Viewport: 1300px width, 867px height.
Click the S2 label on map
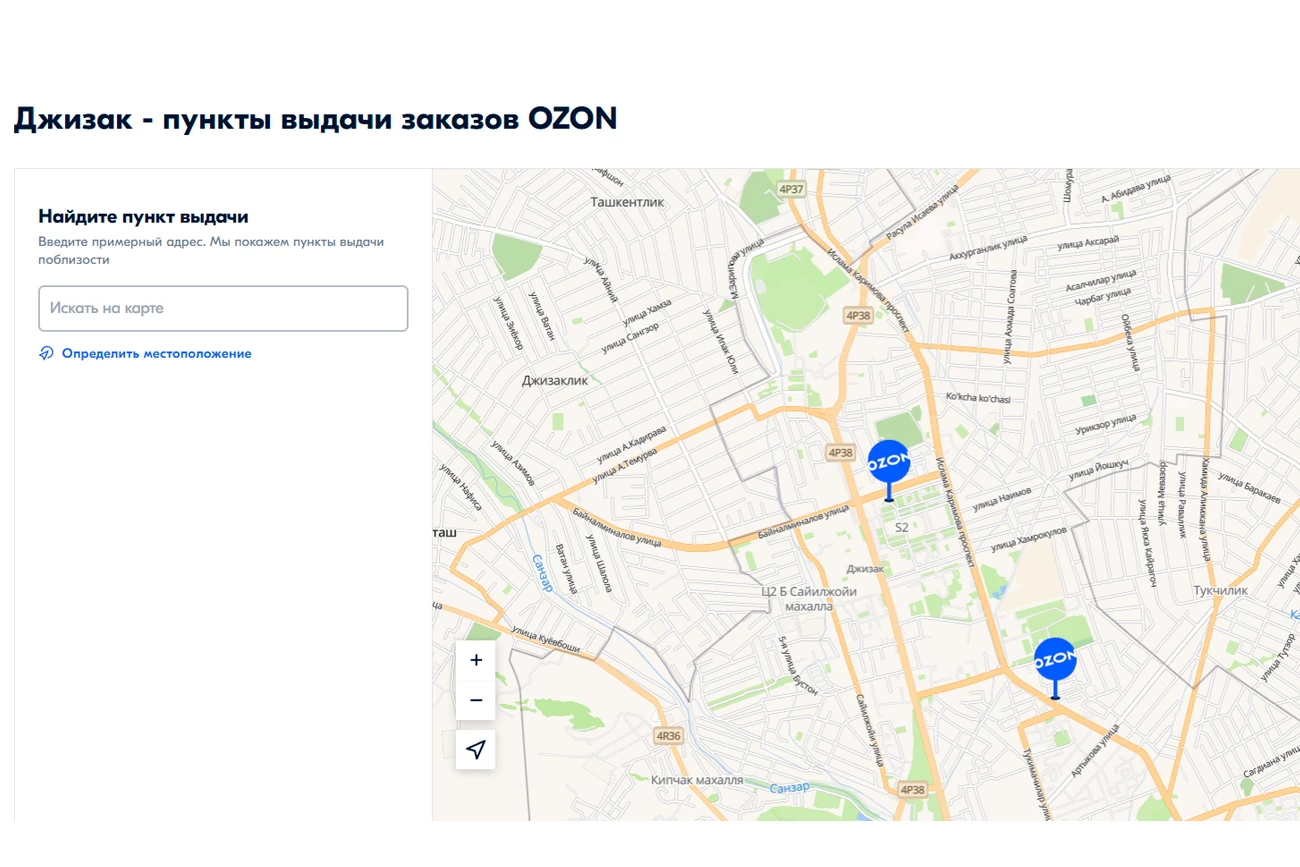pos(901,527)
